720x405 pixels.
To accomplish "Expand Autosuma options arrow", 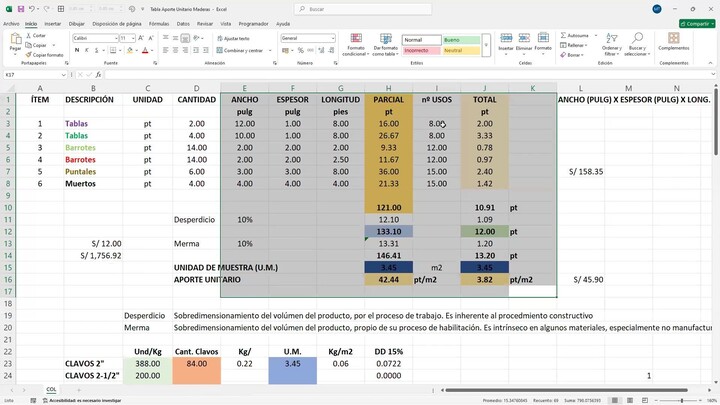I will pyautogui.click(x=596, y=35).
